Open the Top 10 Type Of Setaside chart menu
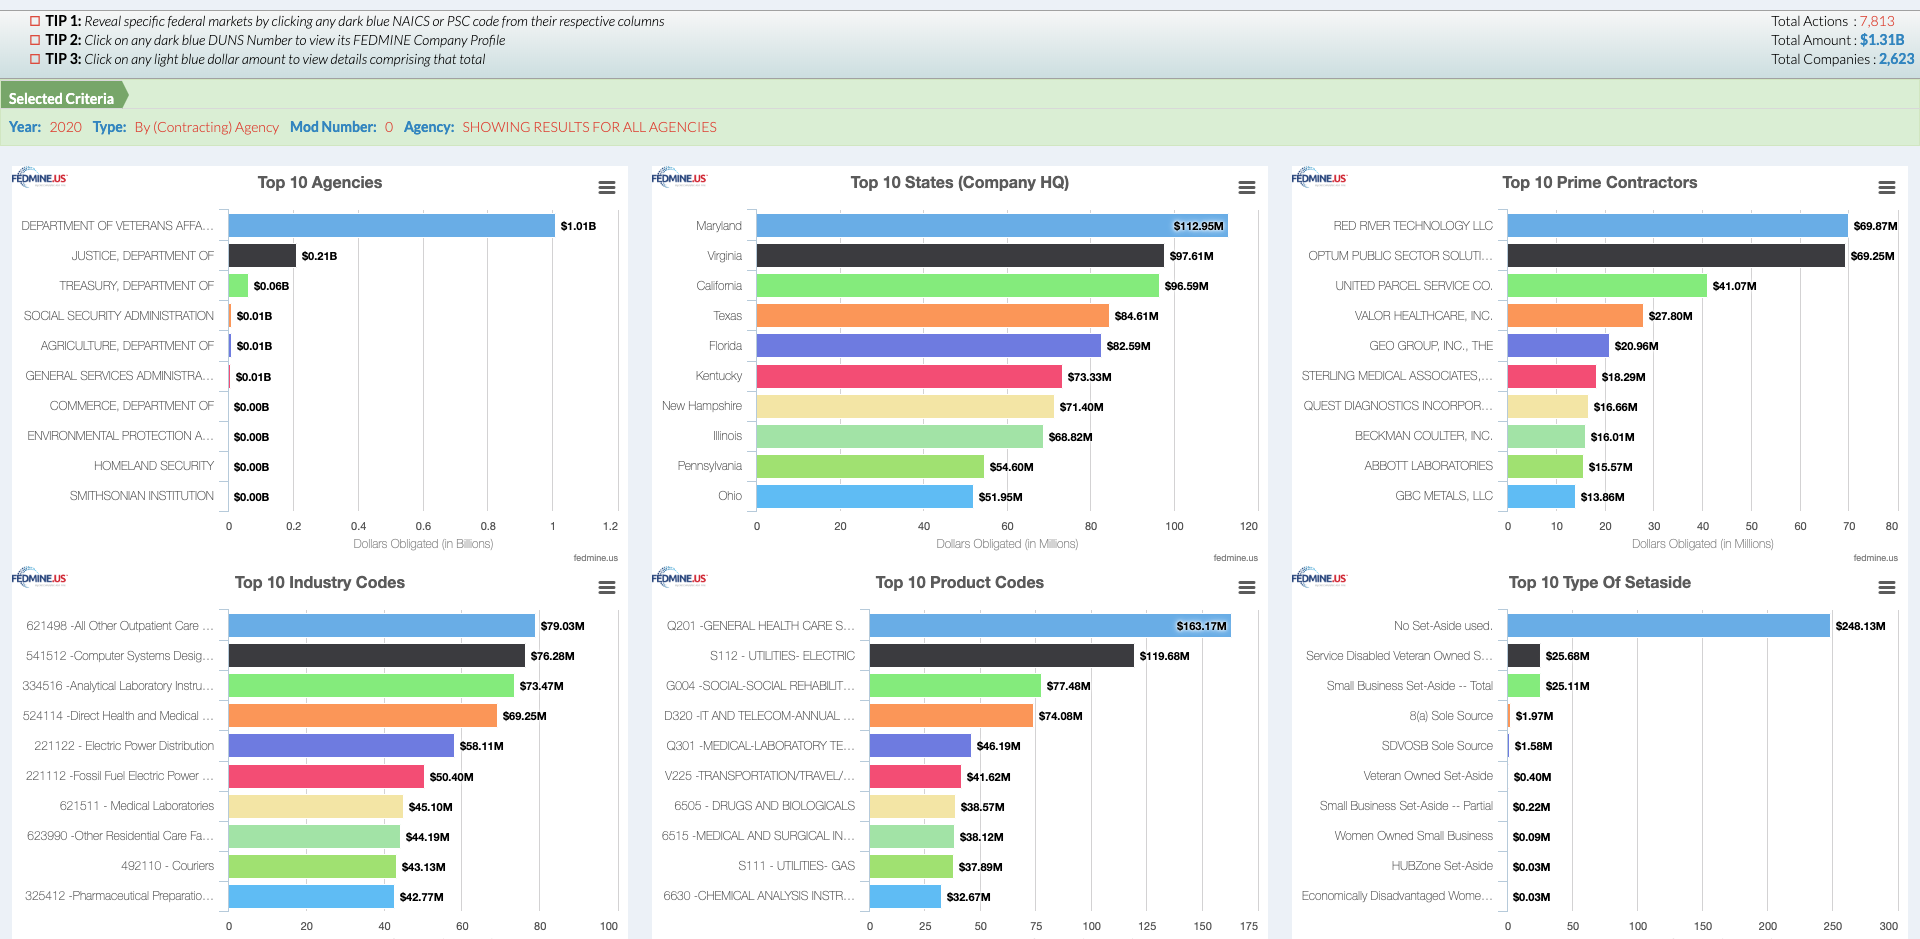This screenshot has height=939, width=1920. 1887,588
